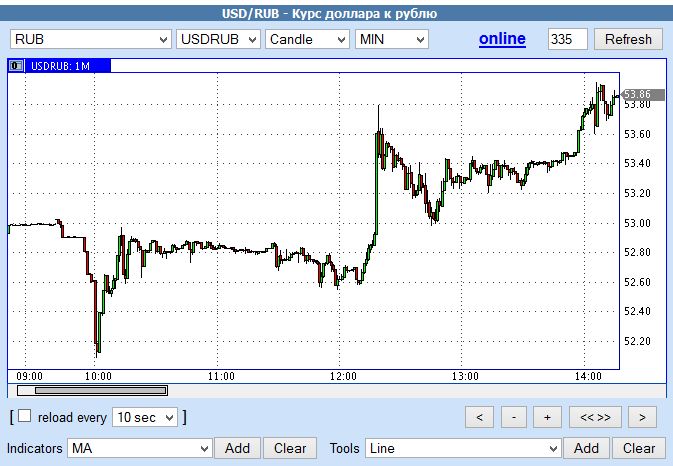This screenshot has height=466, width=673.
Task: Click the << >> expand range button
Action: tap(595, 417)
